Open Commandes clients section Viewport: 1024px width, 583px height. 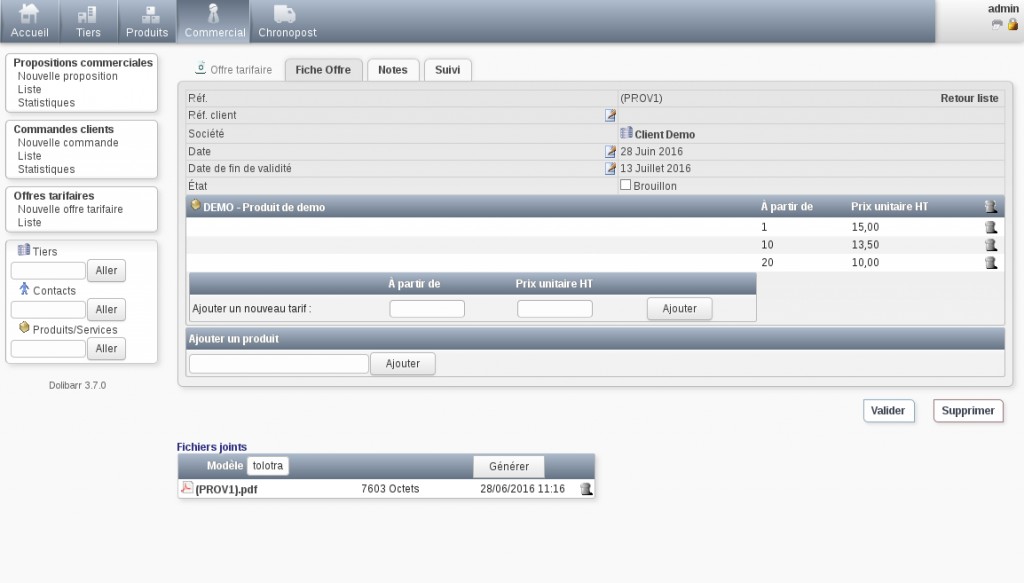[63, 129]
